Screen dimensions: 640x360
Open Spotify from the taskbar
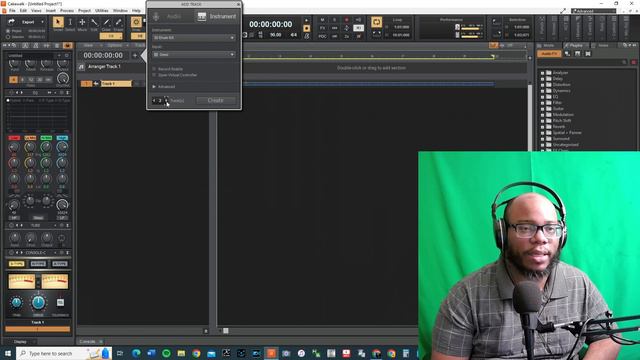(166, 353)
